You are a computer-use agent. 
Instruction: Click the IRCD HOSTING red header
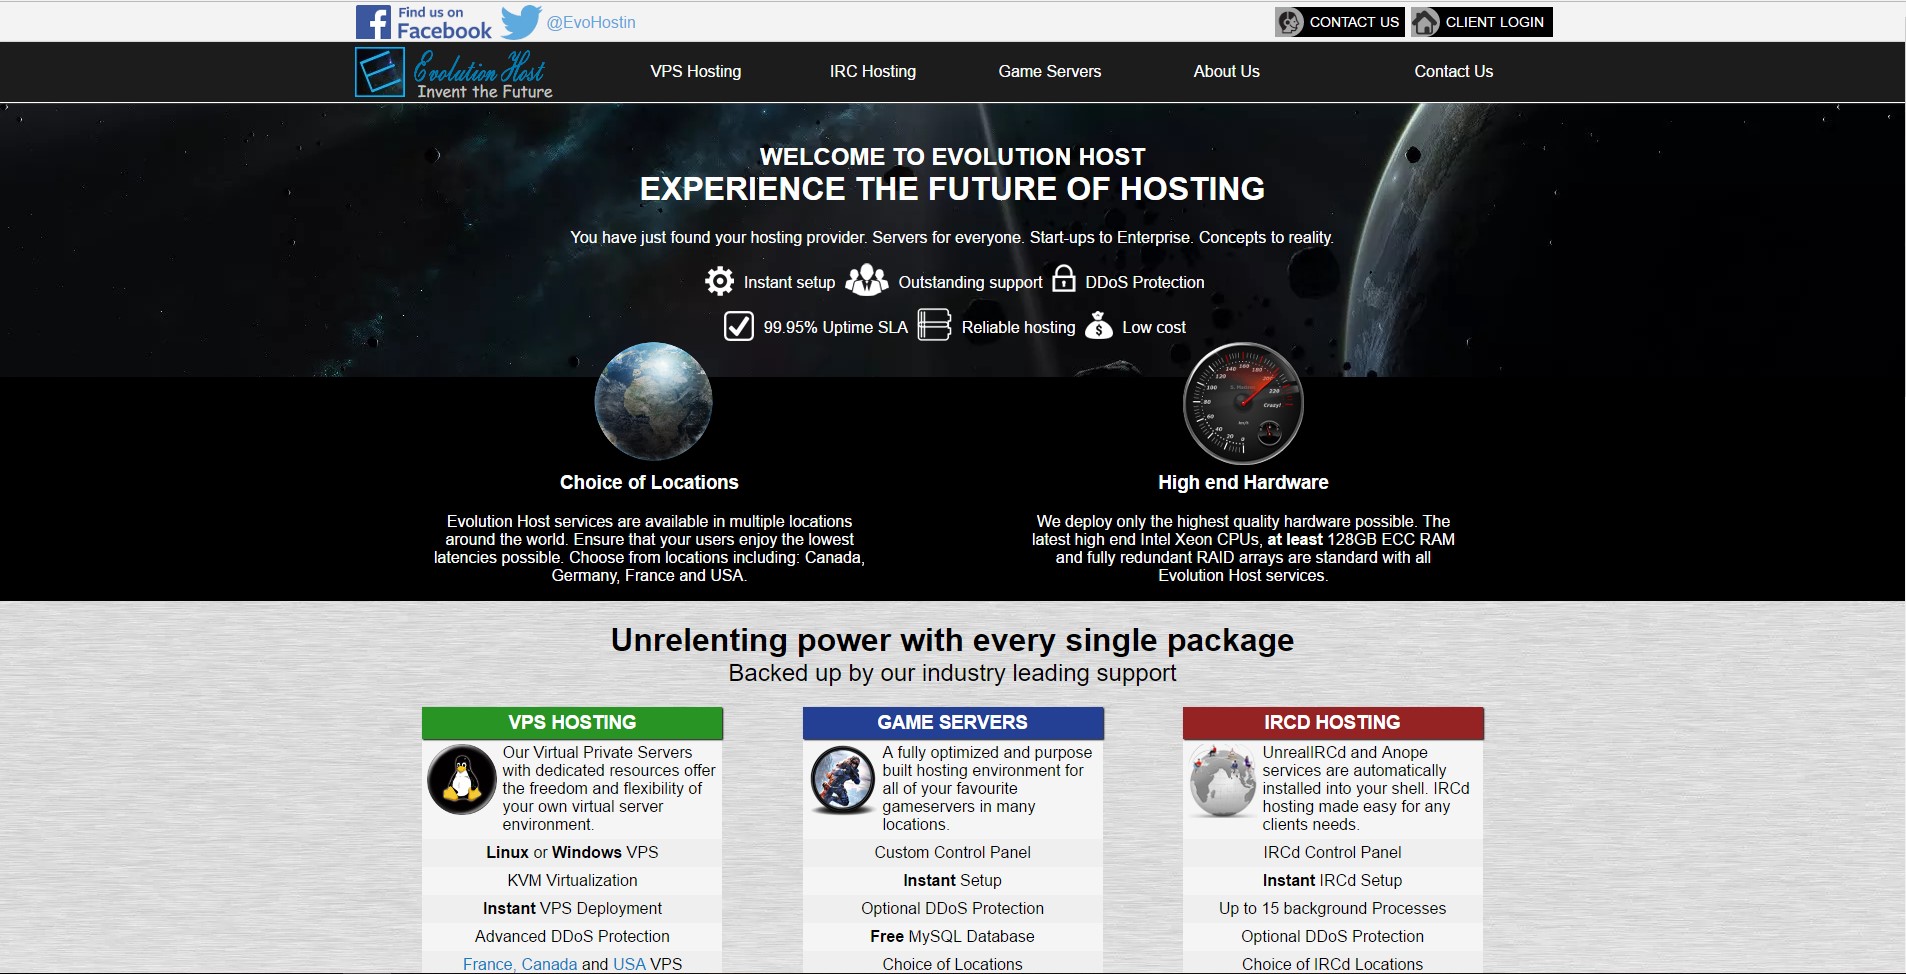click(x=1333, y=723)
